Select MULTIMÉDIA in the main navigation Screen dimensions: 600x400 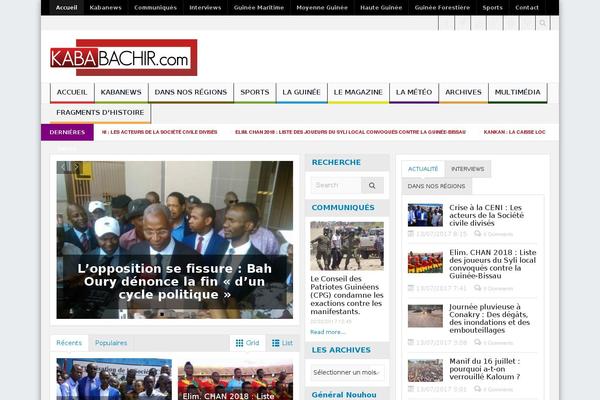pyautogui.click(x=517, y=92)
